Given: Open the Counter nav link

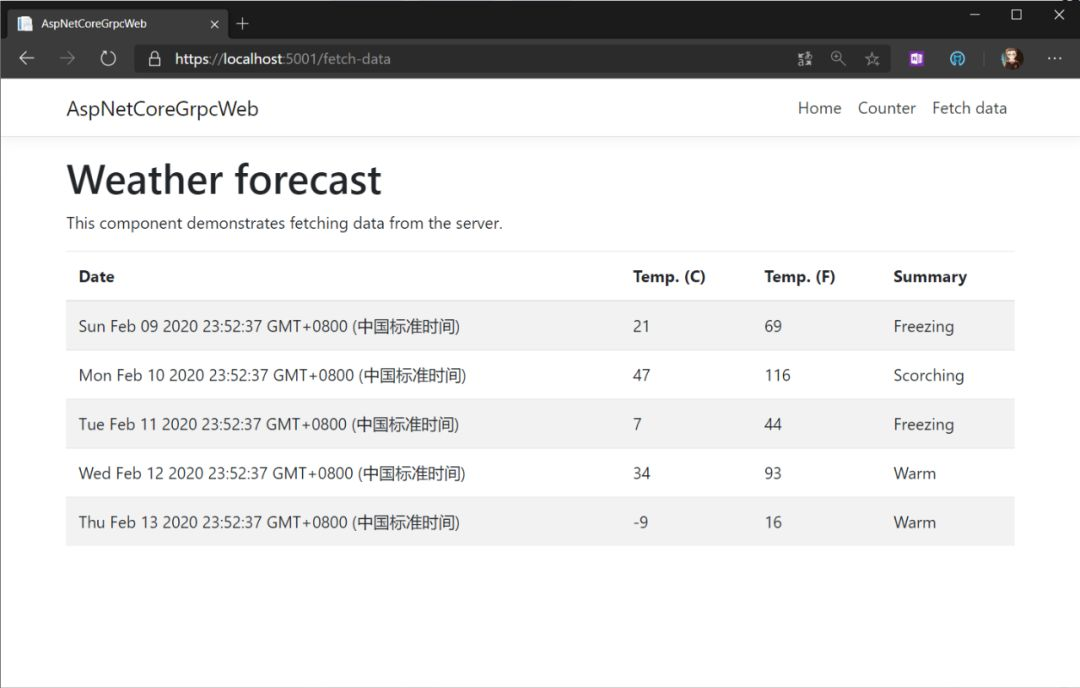Looking at the screenshot, I should pyautogui.click(x=886, y=108).
